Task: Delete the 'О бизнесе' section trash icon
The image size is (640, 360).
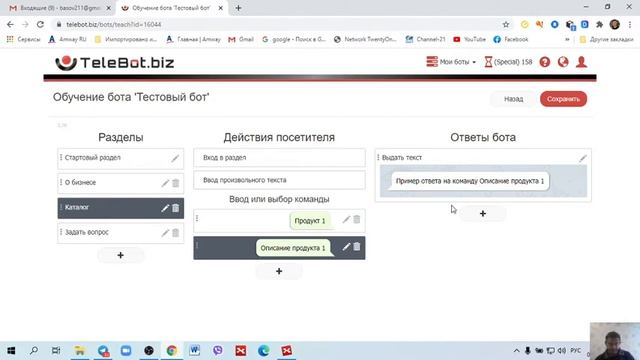Action: [176, 183]
